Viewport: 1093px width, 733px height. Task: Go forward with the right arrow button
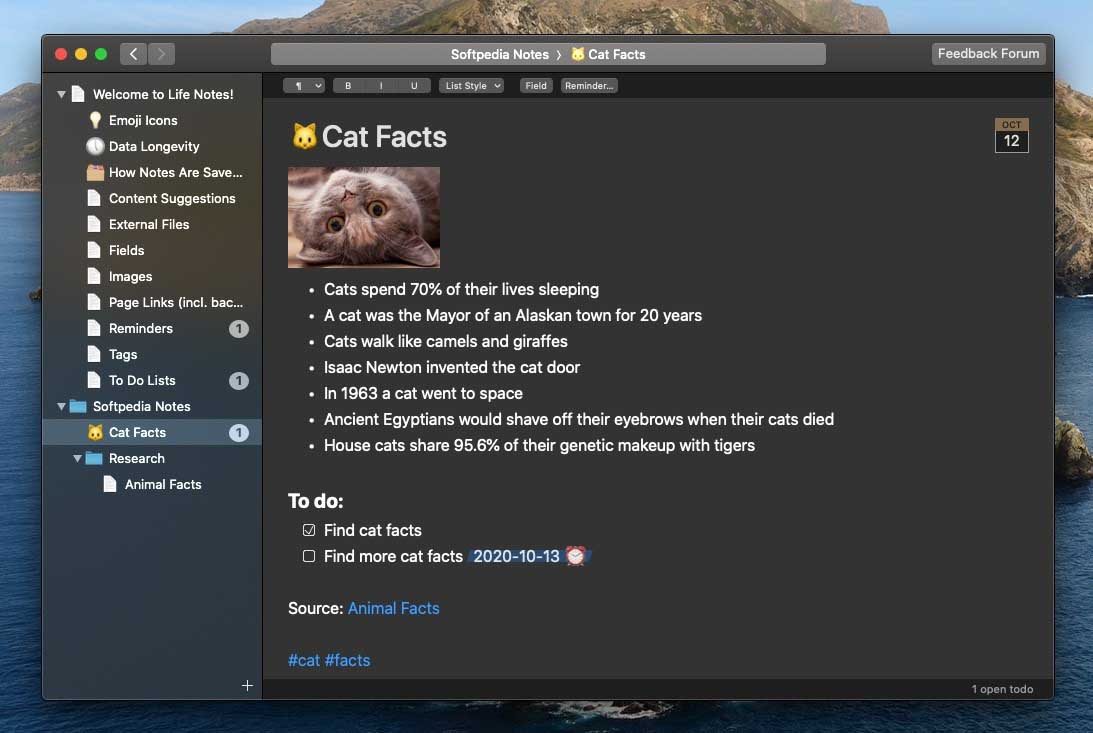point(161,54)
